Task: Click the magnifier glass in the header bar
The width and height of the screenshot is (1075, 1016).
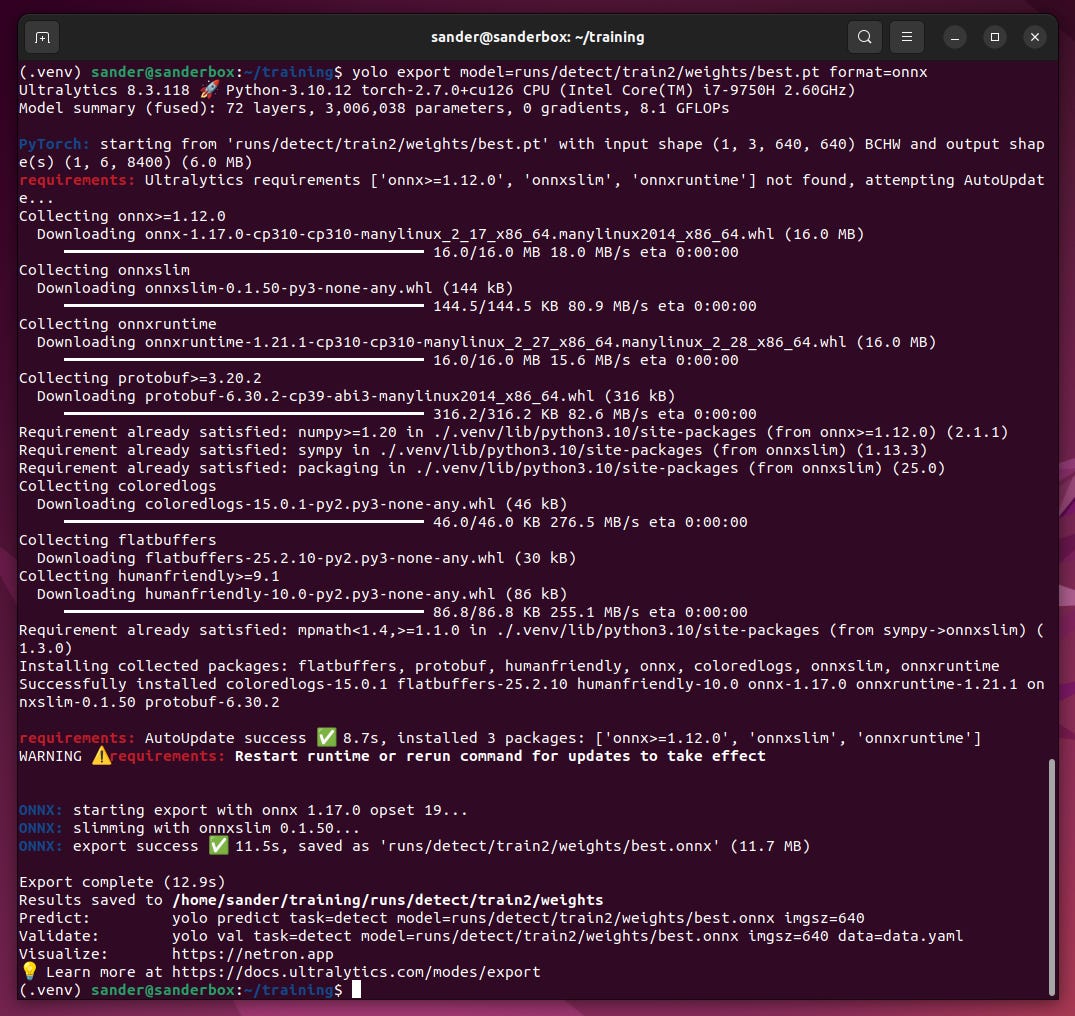Action: click(864, 36)
